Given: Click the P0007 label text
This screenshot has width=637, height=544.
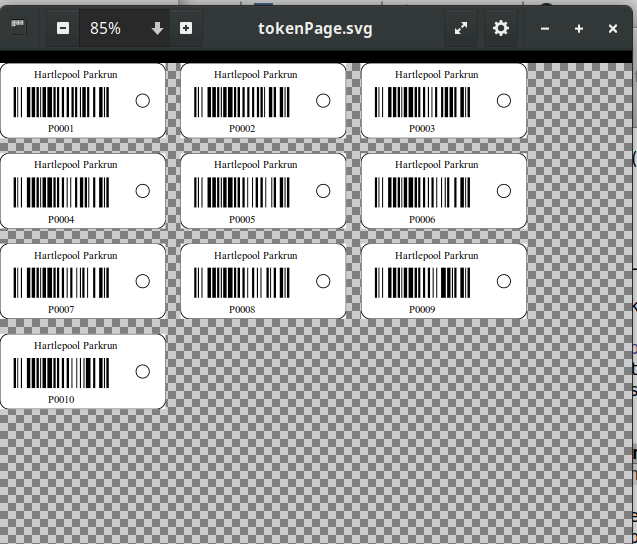Looking at the screenshot, I should [61, 310].
